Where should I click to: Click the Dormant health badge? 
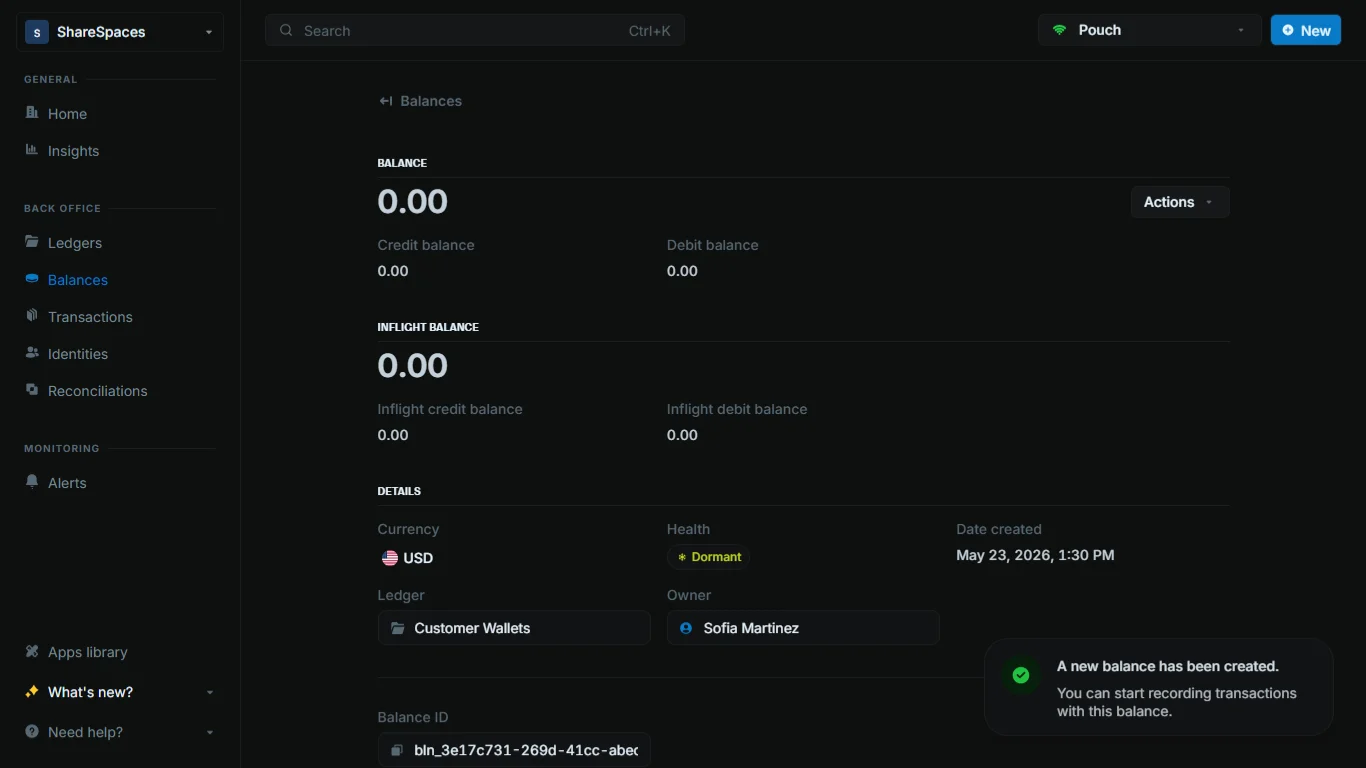pyautogui.click(x=708, y=557)
